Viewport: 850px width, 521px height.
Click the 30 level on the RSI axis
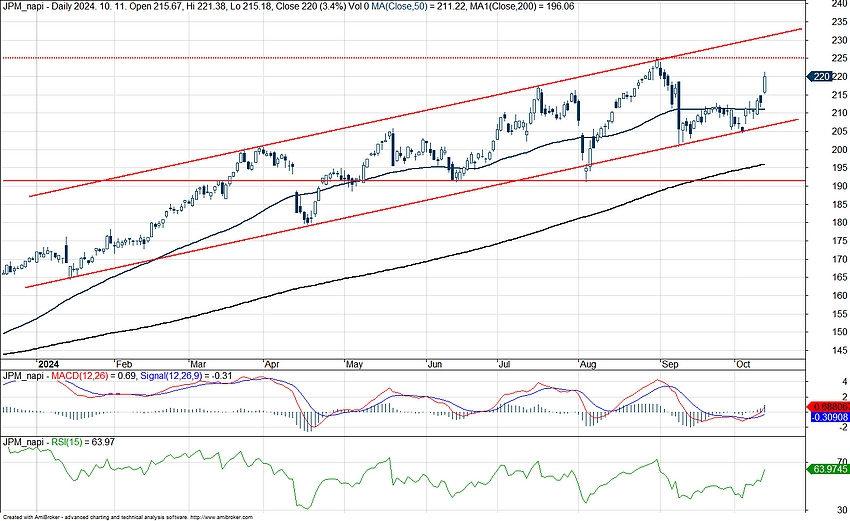[x=842, y=510]
